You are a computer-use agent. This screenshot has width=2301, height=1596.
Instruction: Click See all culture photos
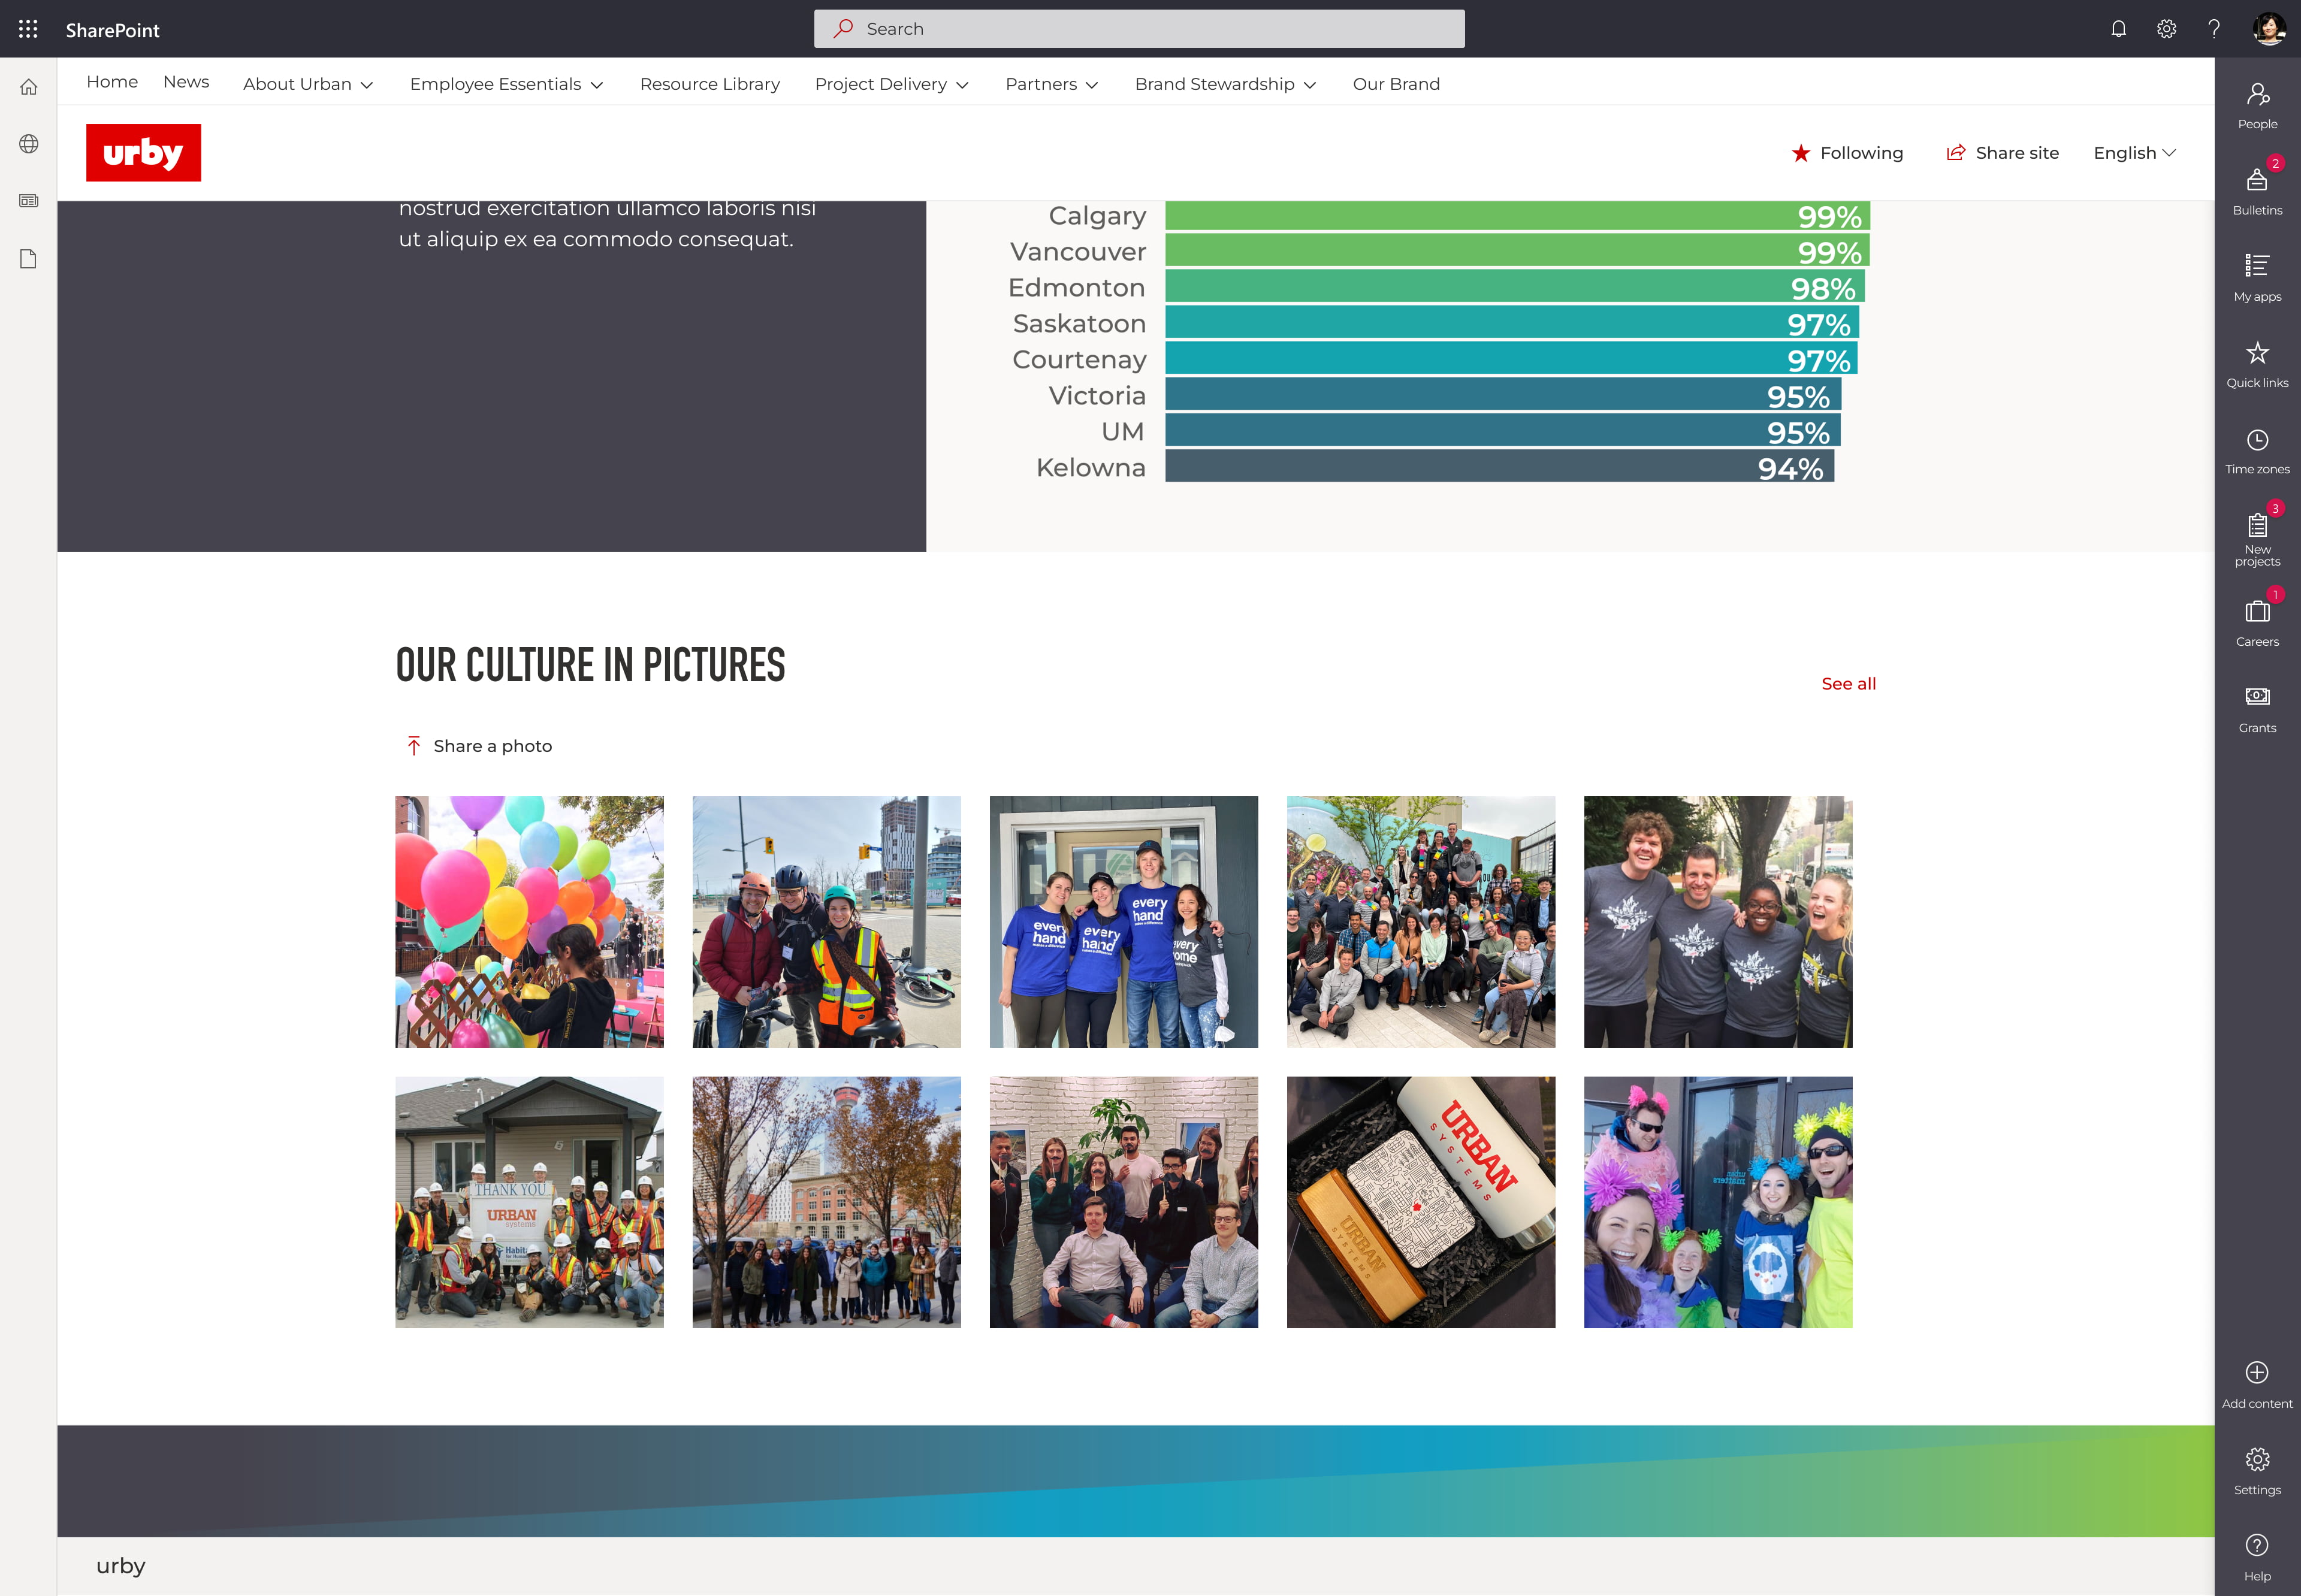pyautogui.click(x=1847, y=683)
